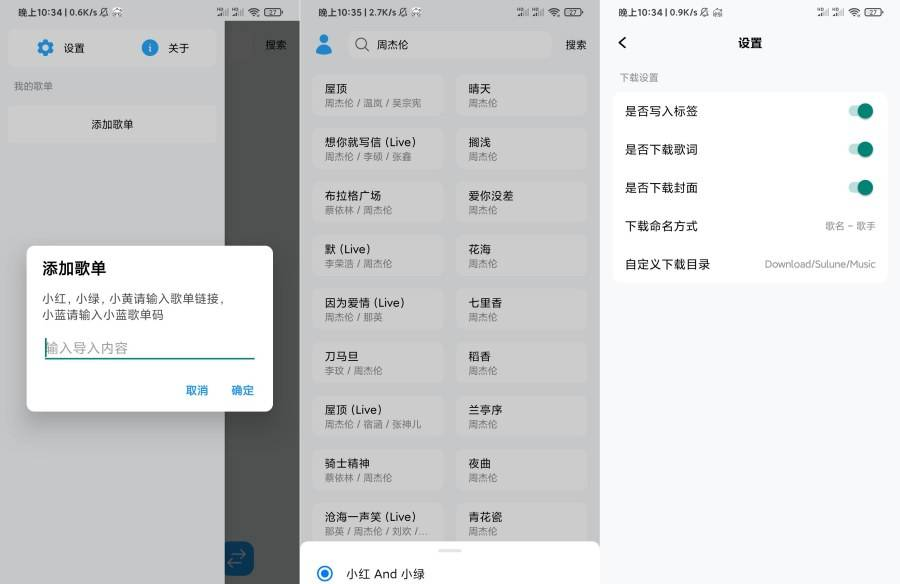Click the dimmed 搜索 button behind the drawer
Image resolution: width=900 pixels, height=584 pixels.
click(276, 45)
